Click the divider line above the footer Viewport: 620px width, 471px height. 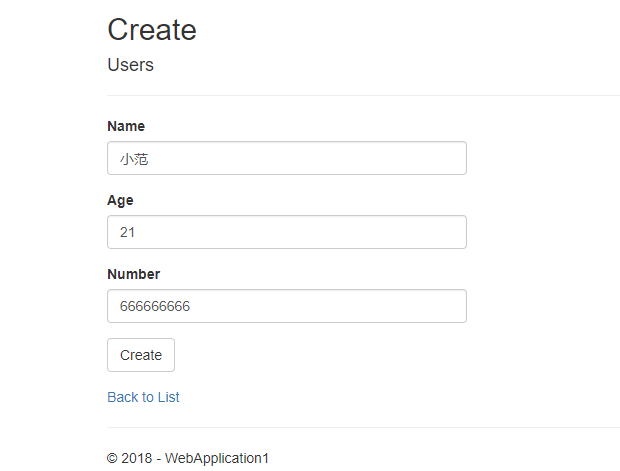(x=360, y=427)
